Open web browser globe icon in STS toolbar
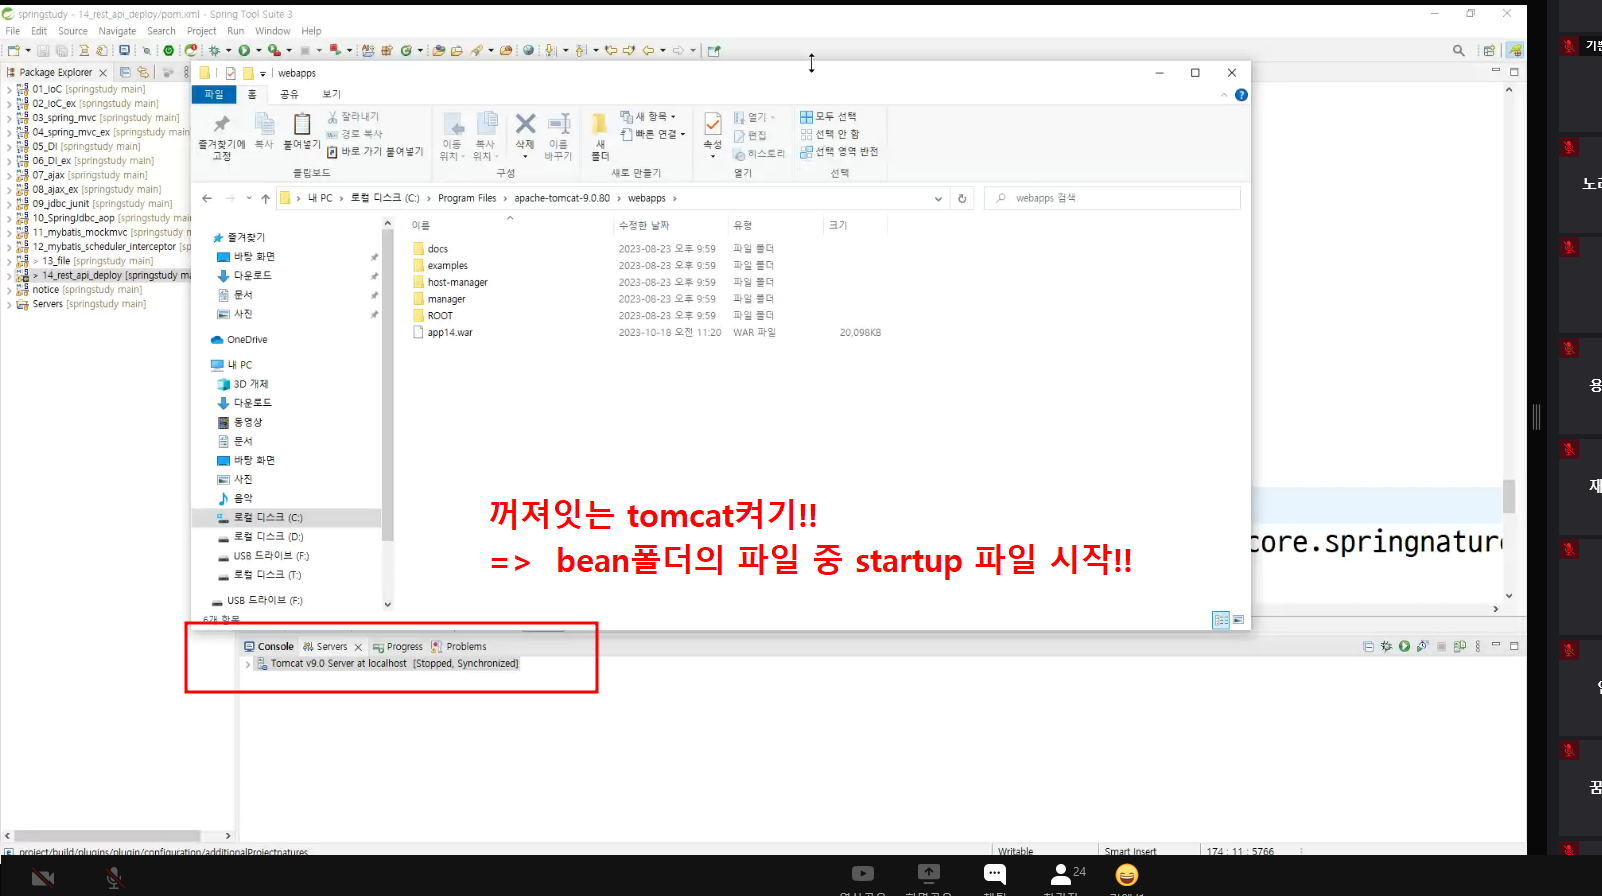1602x896 pixels. 529,50
